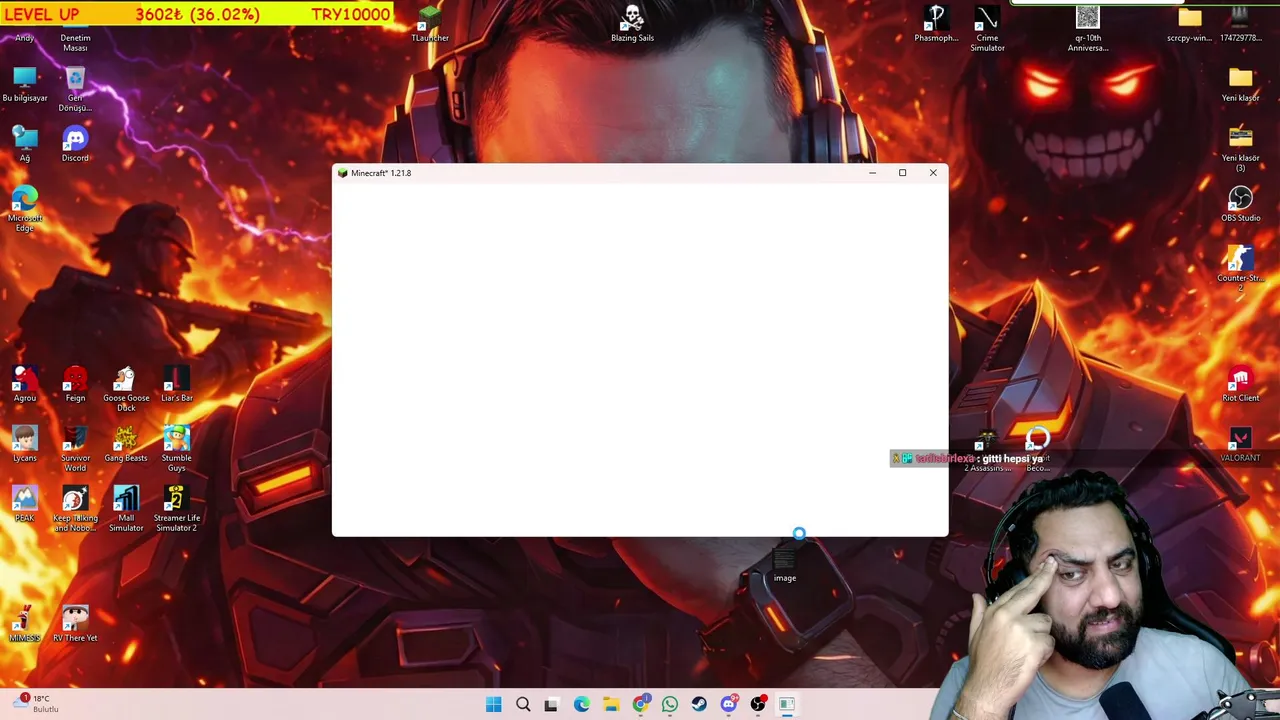Open the Microsoft Edge desktop shortcut
1280x720 pixels.
(x=25, y=208)
